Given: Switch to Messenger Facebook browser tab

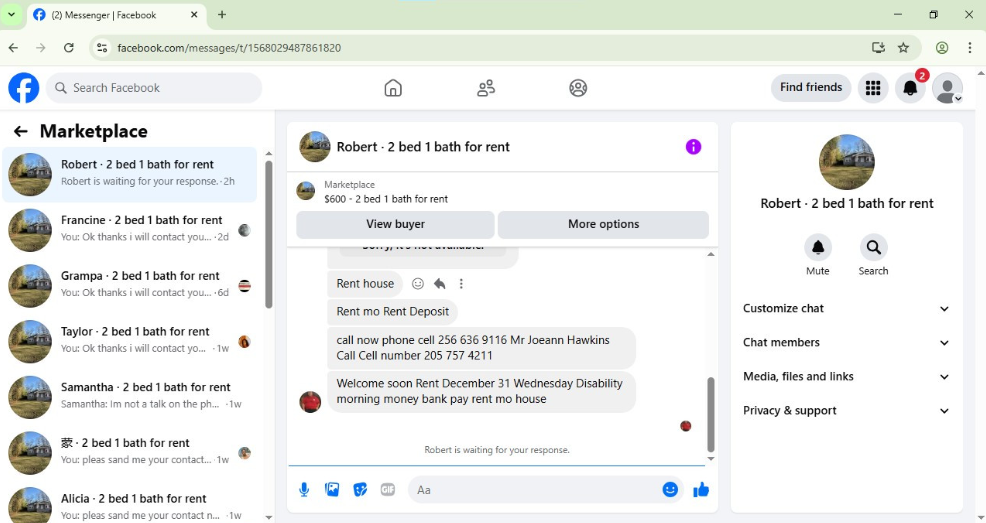Looking at the screenshot, I should click(x=116, y=15).
